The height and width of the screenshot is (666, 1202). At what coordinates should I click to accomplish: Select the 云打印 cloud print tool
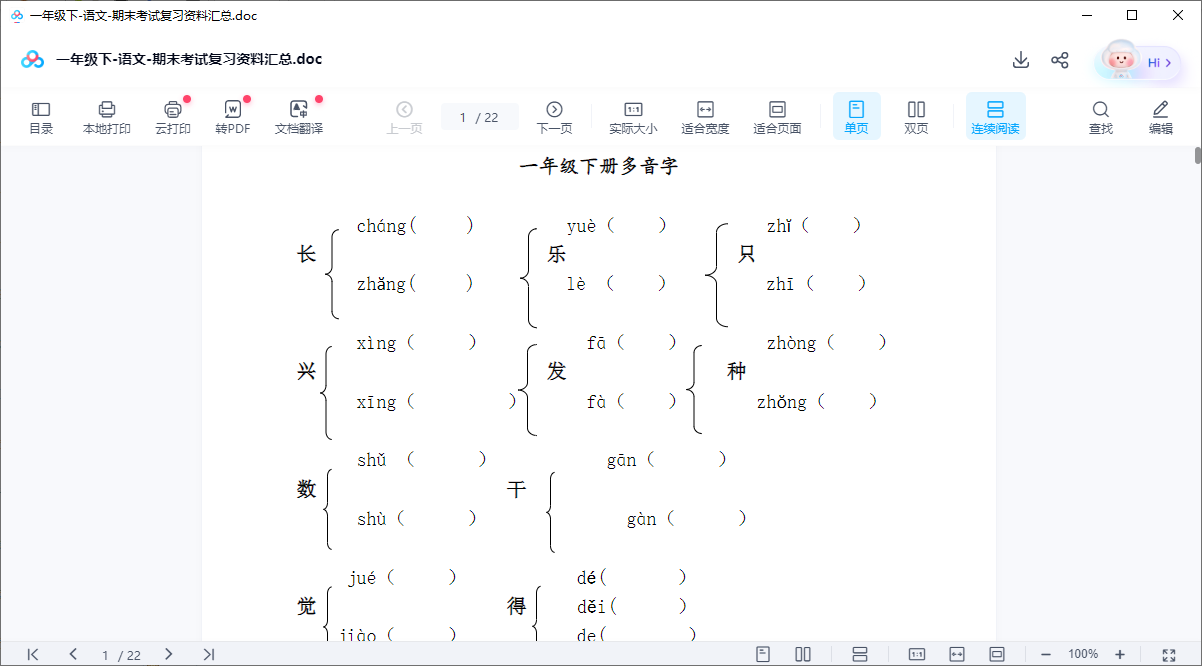click(172, 117)
